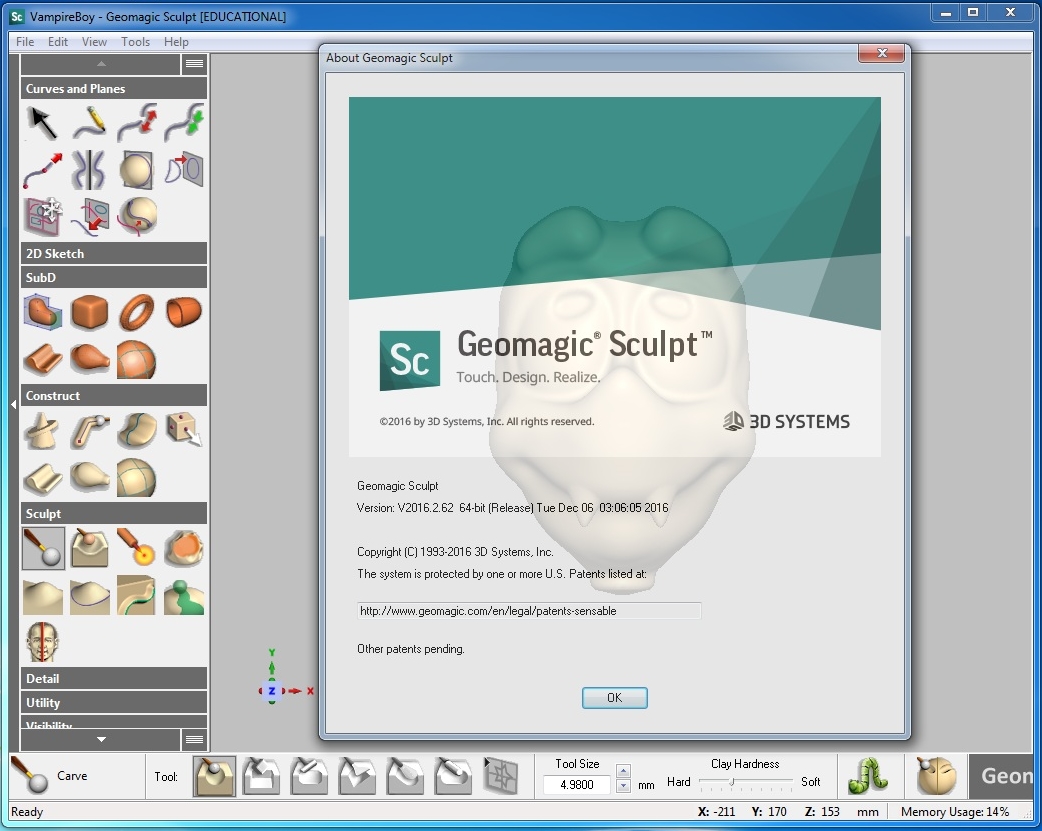Screen dimensions: 1042x831
Task: Open the Edit menu
Action: point(58,42)
